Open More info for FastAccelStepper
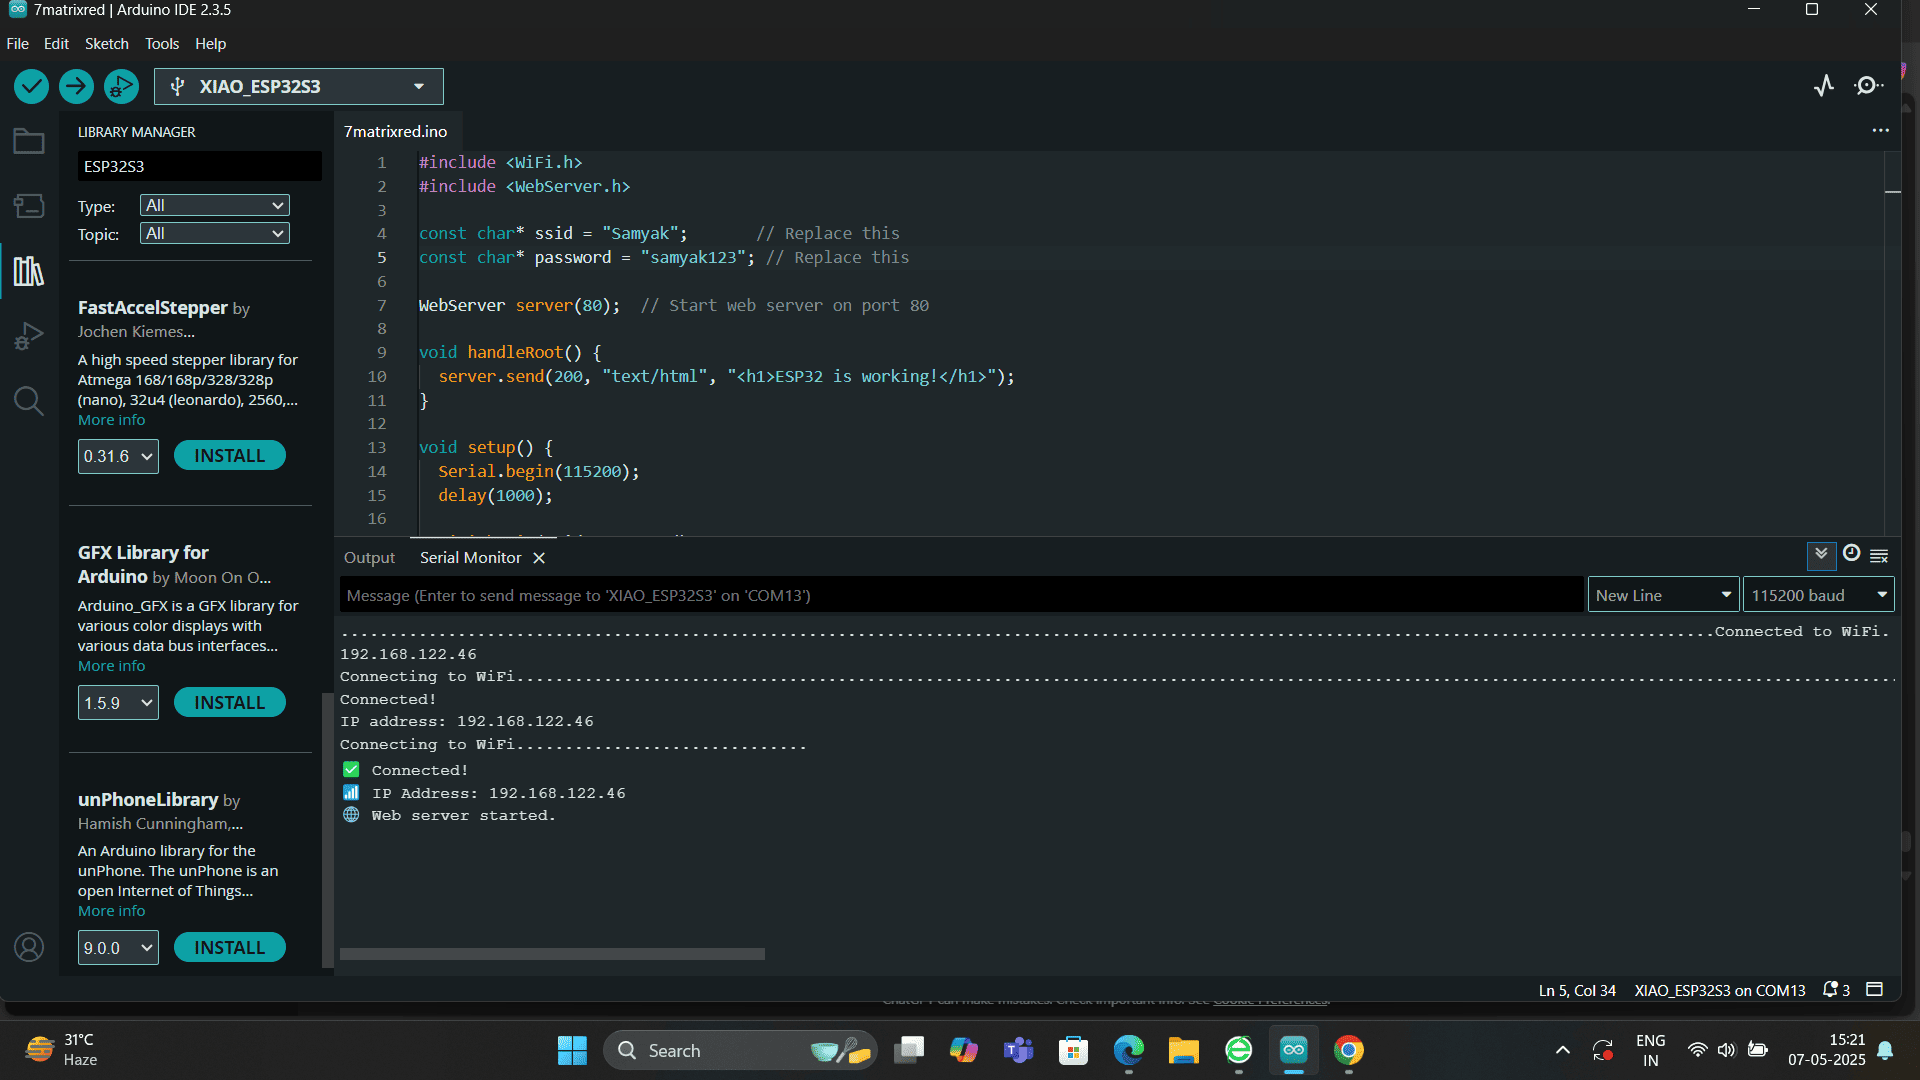 click(111, 420)
